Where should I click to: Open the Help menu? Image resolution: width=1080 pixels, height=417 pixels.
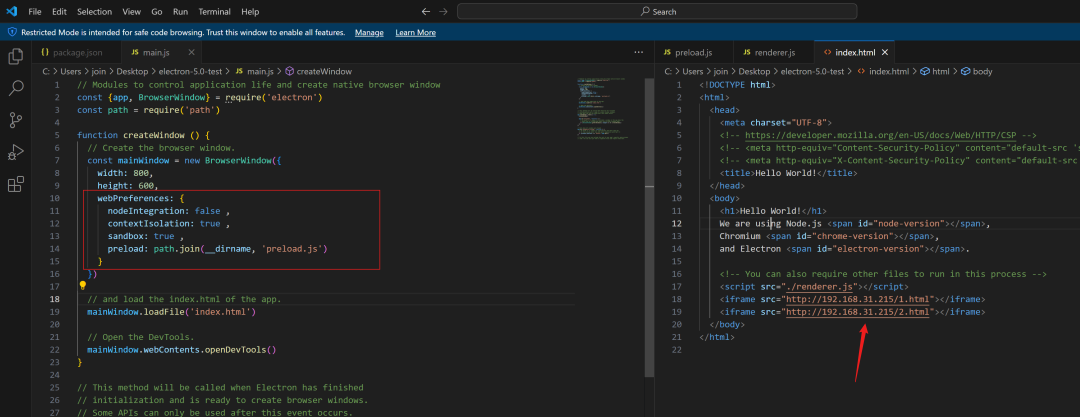[x=250, y=12]
